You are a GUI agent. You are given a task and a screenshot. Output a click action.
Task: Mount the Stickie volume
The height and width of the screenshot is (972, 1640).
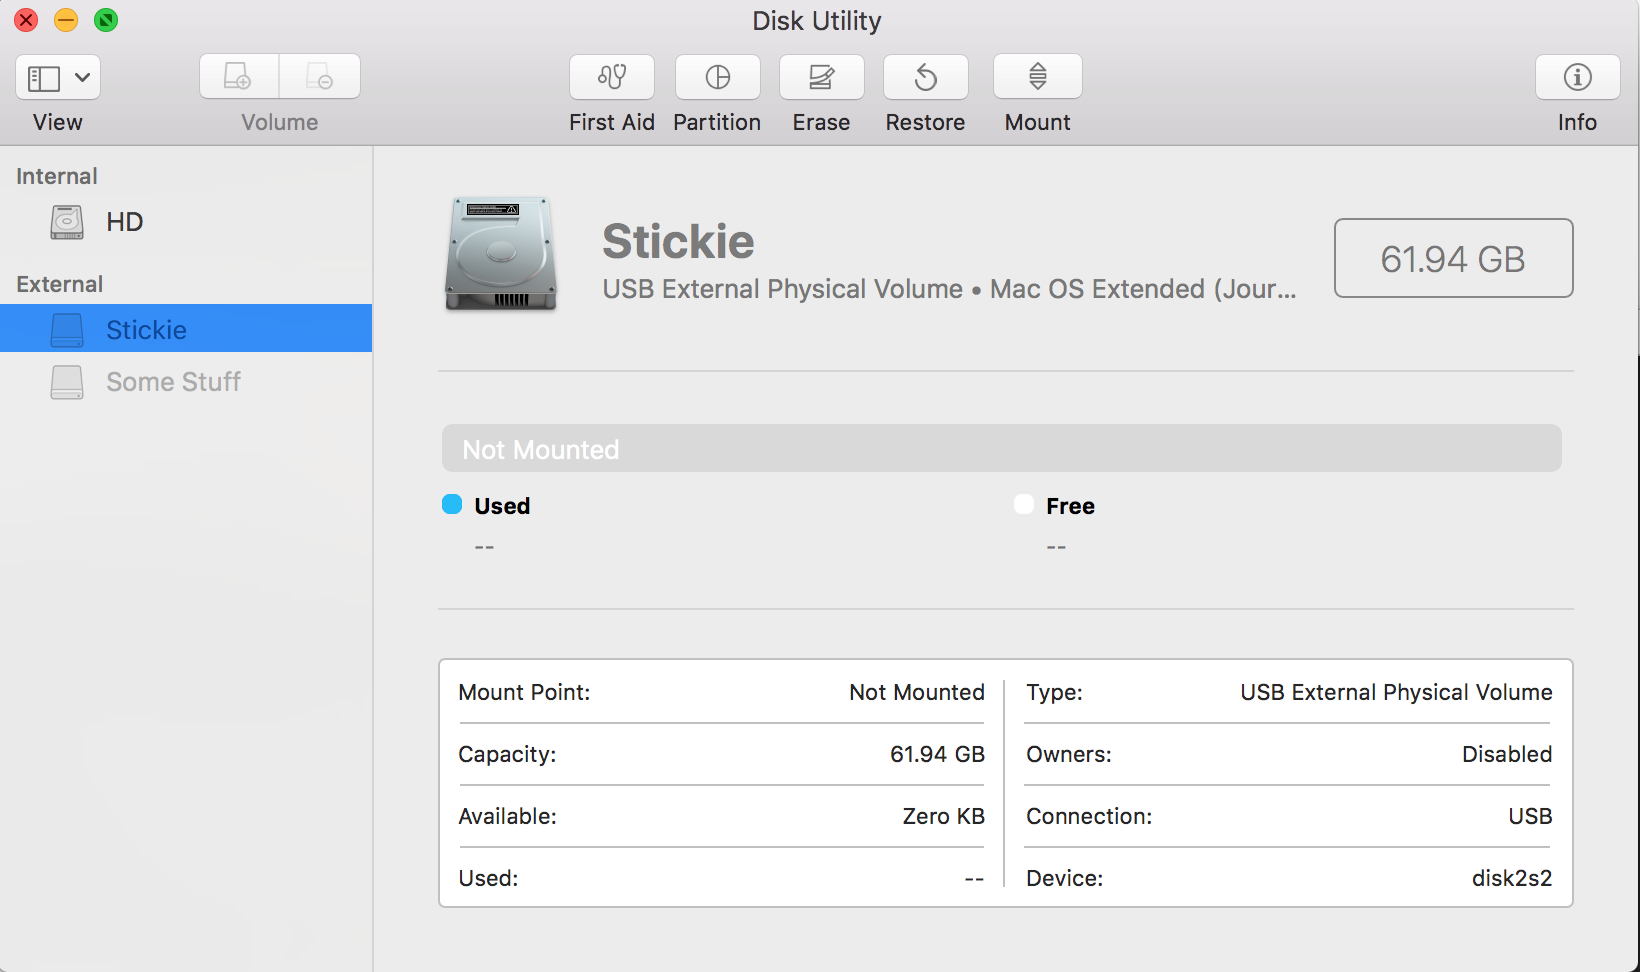click(1037, 78)
